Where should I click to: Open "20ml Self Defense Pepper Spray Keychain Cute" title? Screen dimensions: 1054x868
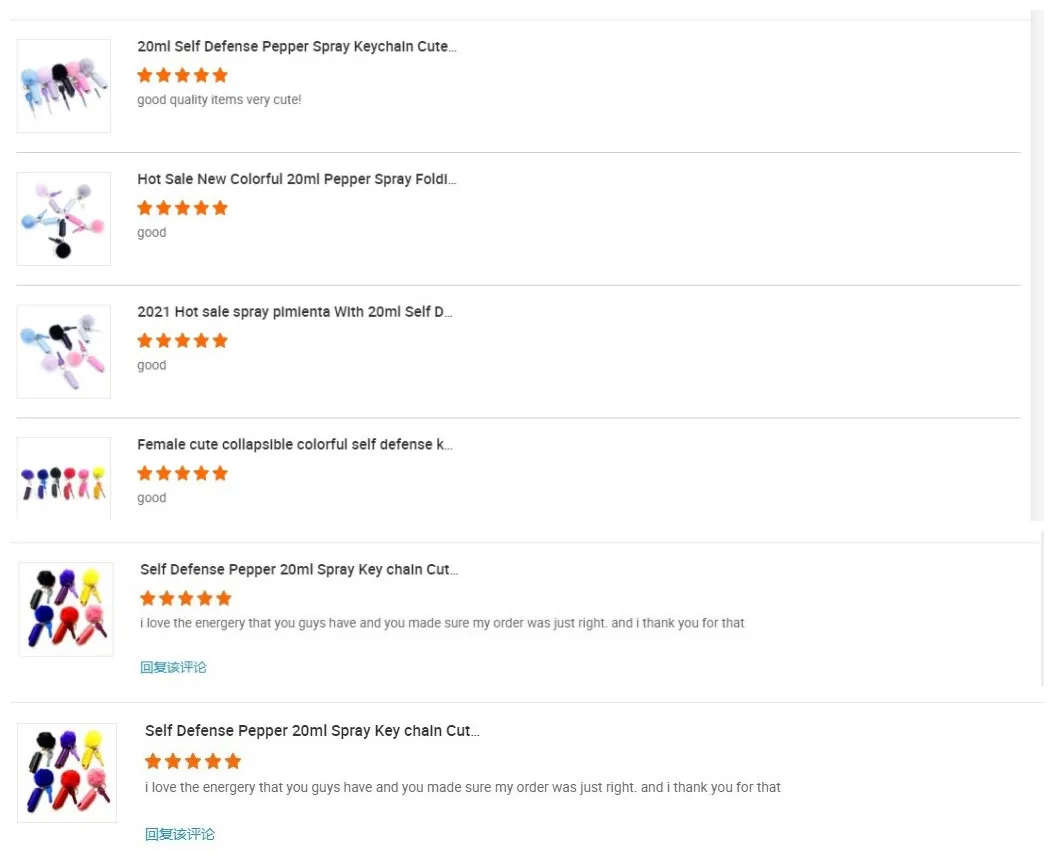coord(296,47)
